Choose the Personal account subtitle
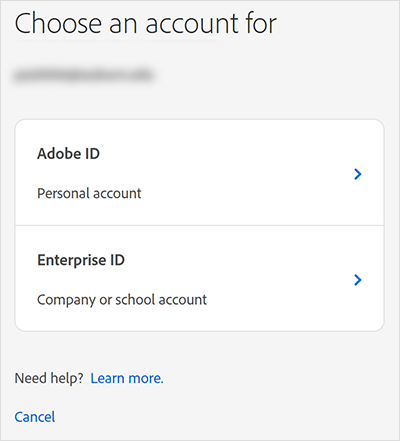 pyautogui.click(x=89, y=193)
